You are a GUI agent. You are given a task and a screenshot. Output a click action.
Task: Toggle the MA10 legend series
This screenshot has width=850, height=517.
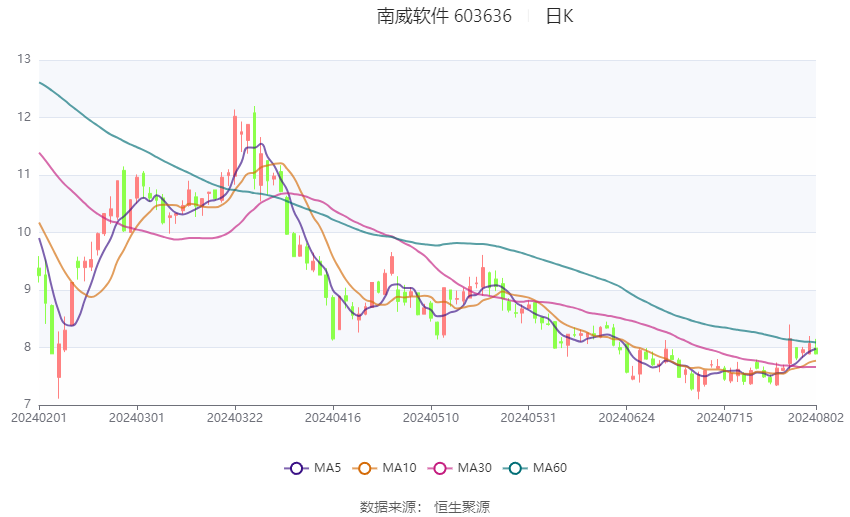click(x=384, y=468)
